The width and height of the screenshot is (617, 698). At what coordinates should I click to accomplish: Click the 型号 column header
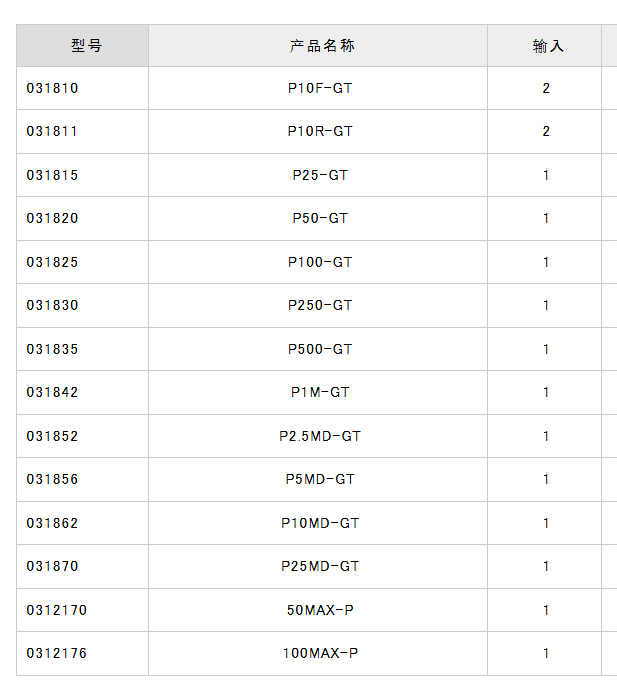pos(86,46)
